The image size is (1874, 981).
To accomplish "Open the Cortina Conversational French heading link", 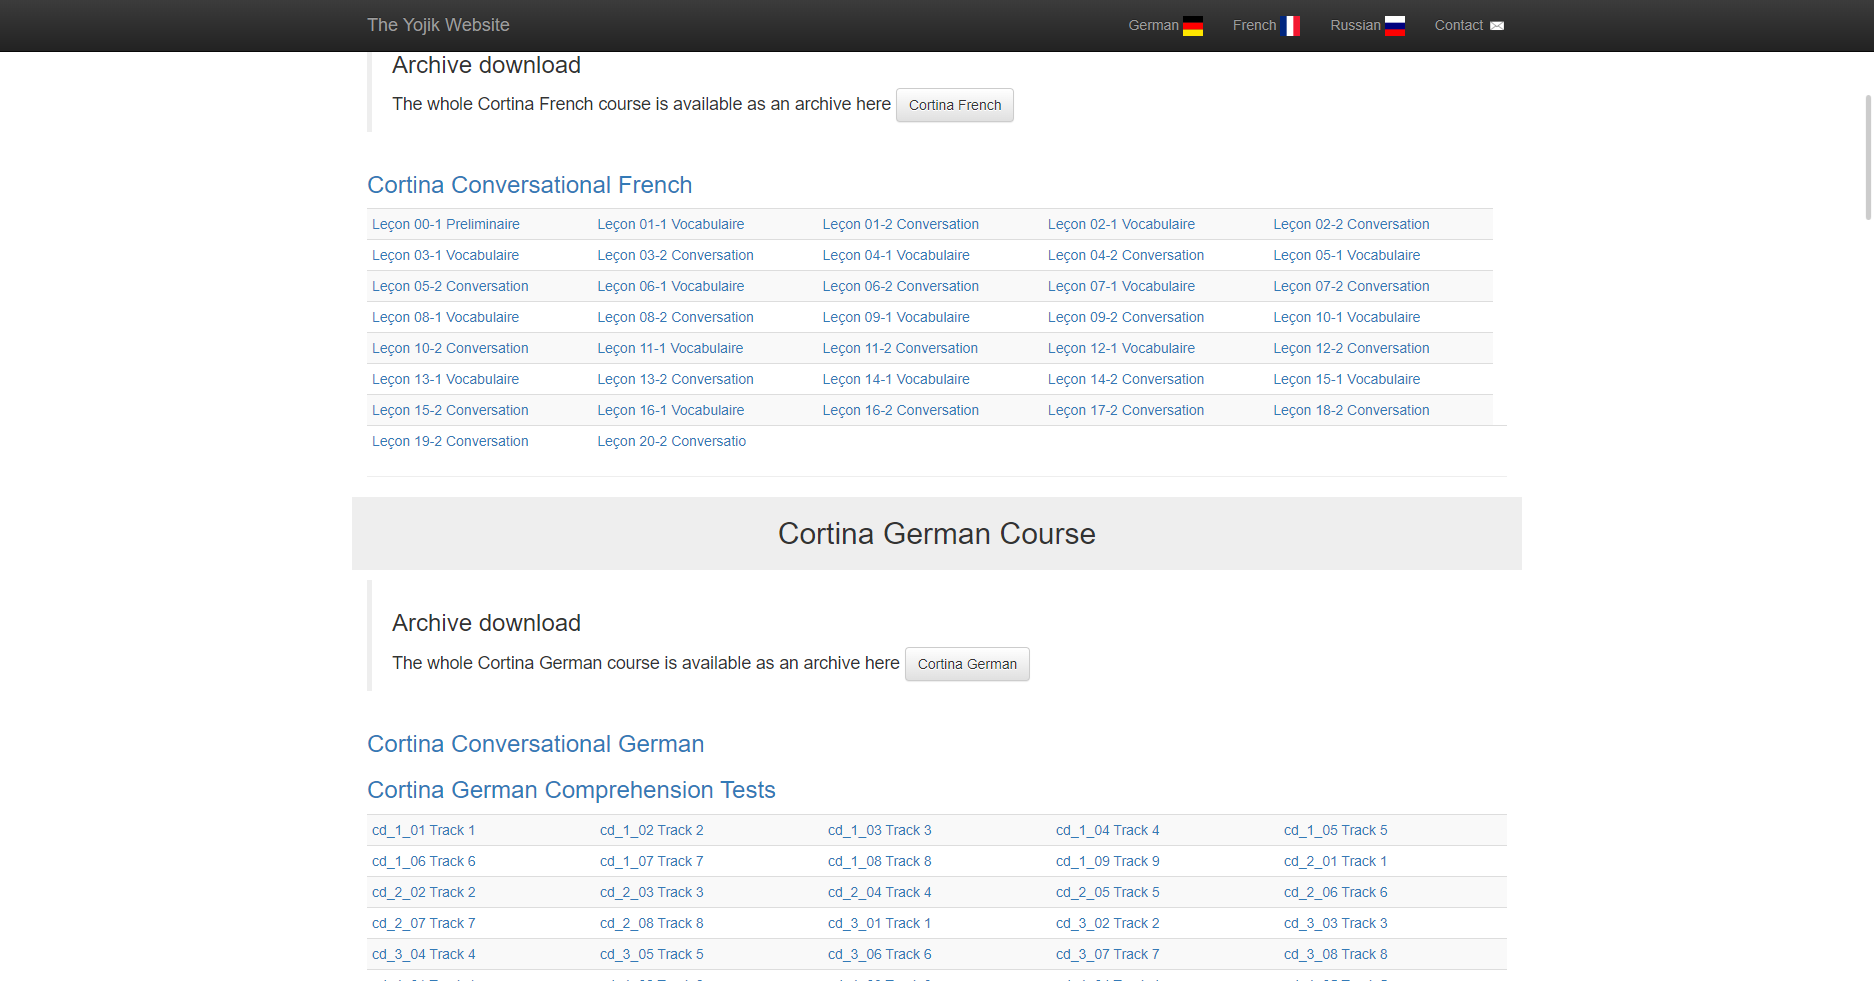I will pyautogui.click(x=530, y=185).
